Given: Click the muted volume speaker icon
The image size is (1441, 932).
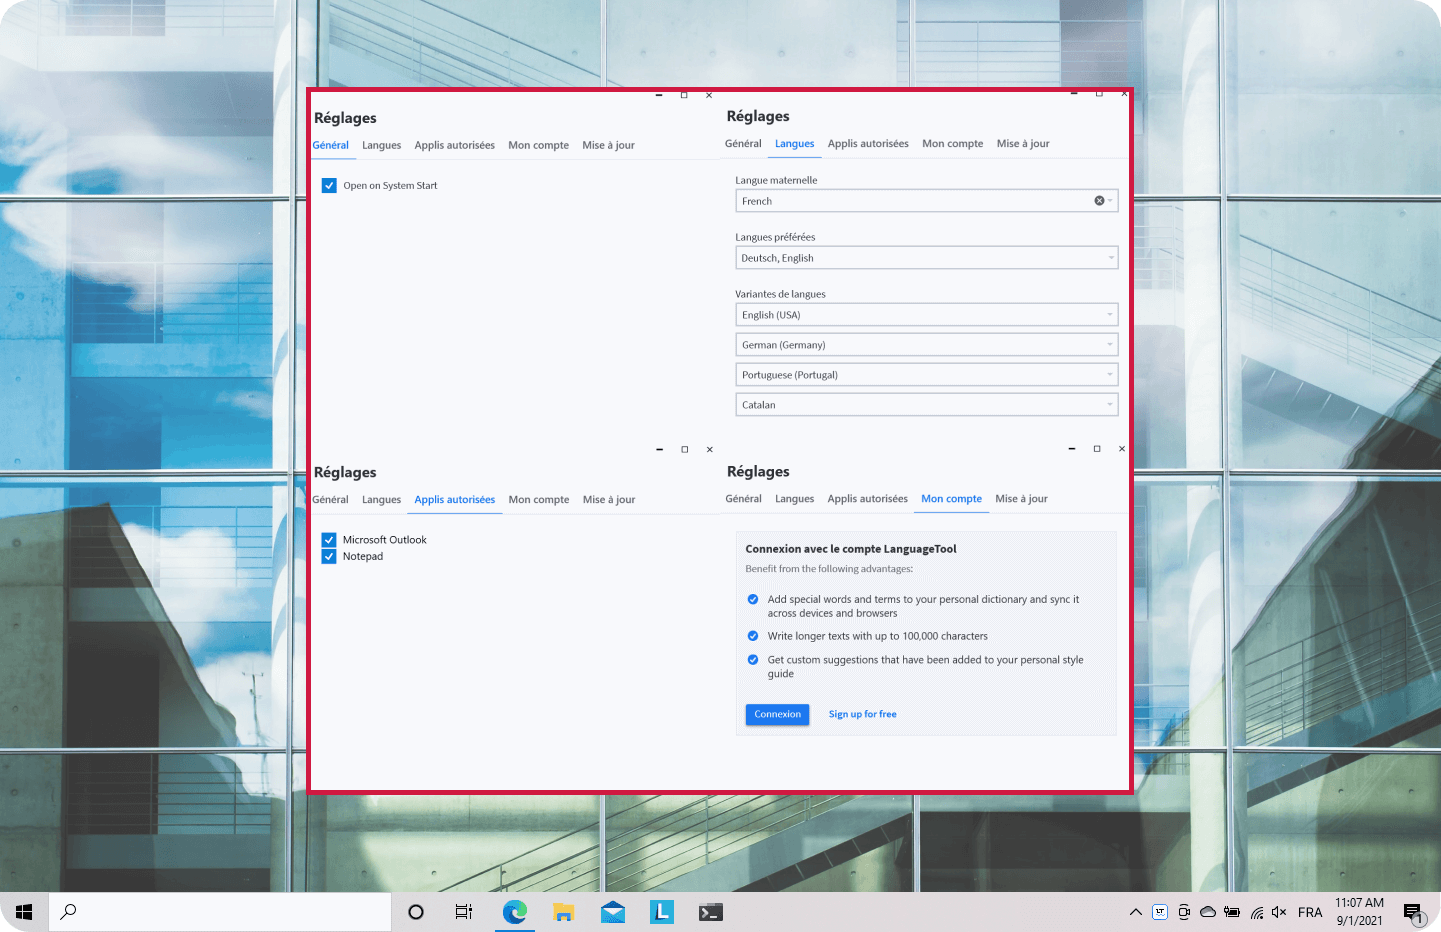Looking at the screenshot, I should pyautogui.click(x=1279, y=912).
